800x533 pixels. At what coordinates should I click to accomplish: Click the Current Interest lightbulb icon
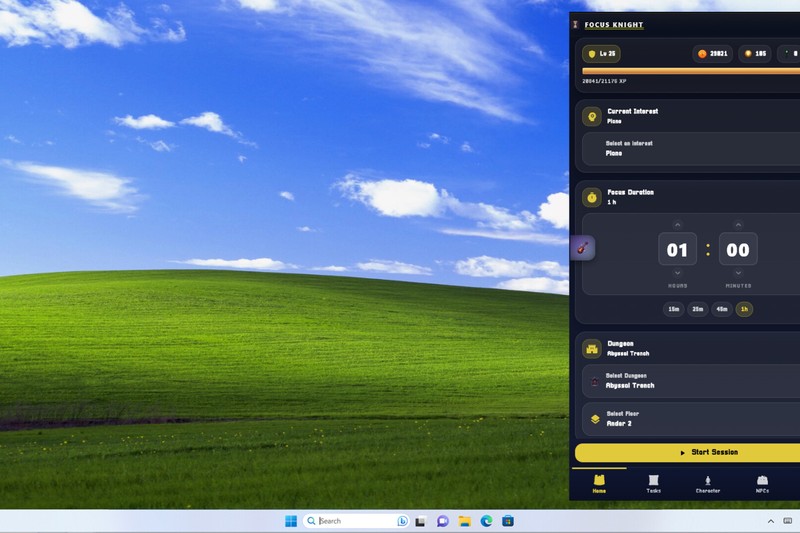pos(592,117)
